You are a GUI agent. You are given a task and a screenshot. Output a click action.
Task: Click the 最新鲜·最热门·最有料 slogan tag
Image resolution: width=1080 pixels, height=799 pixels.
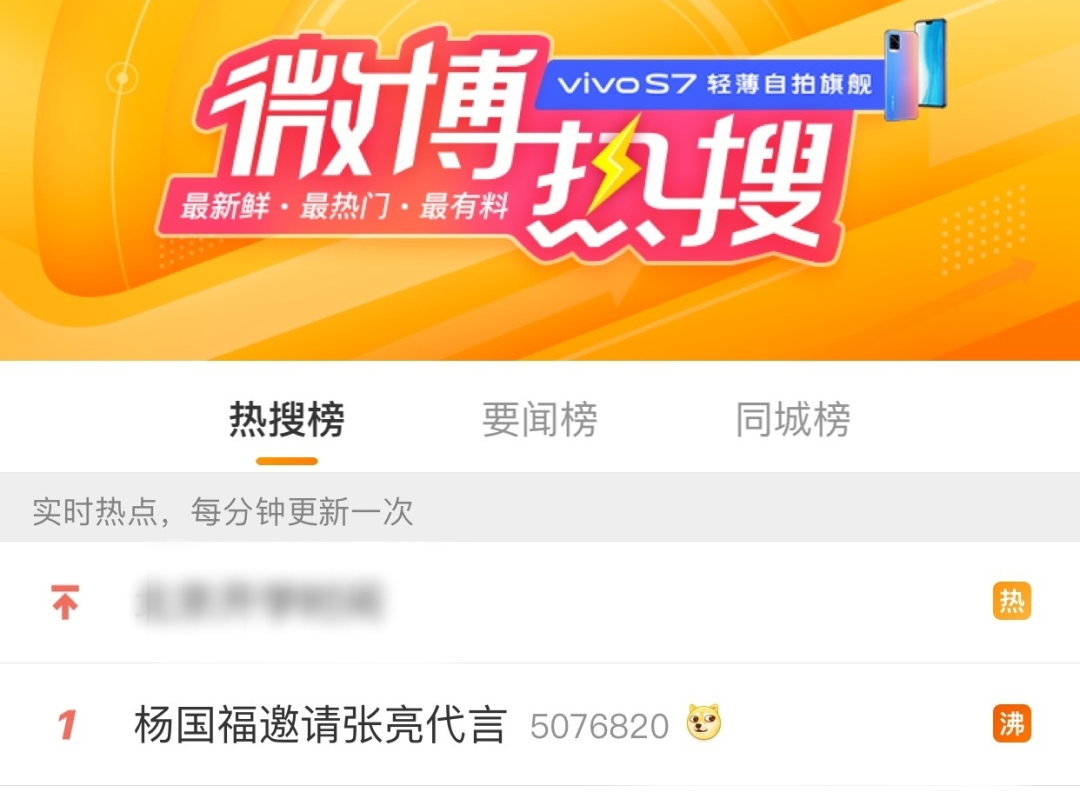pyautogui.click(x=343, y=206)
